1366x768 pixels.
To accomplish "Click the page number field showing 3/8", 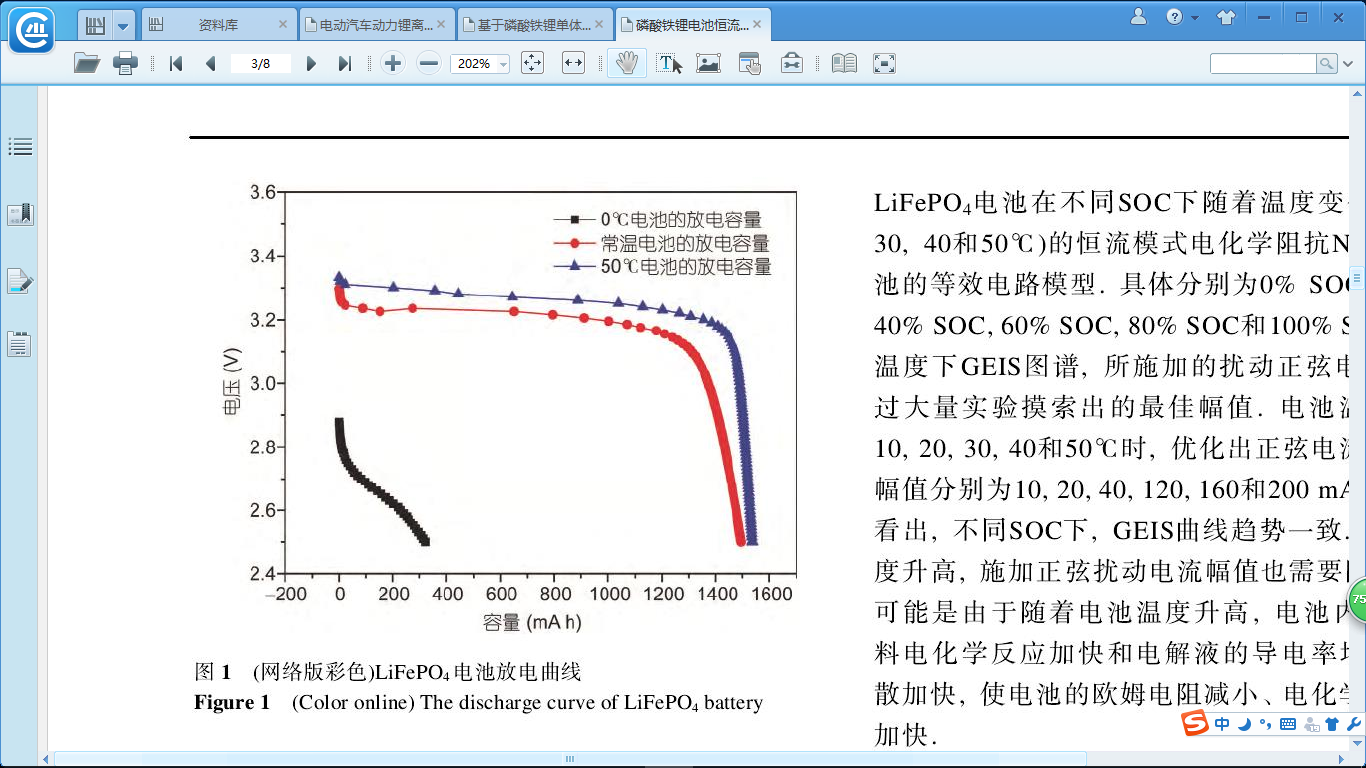I will 260,64.
